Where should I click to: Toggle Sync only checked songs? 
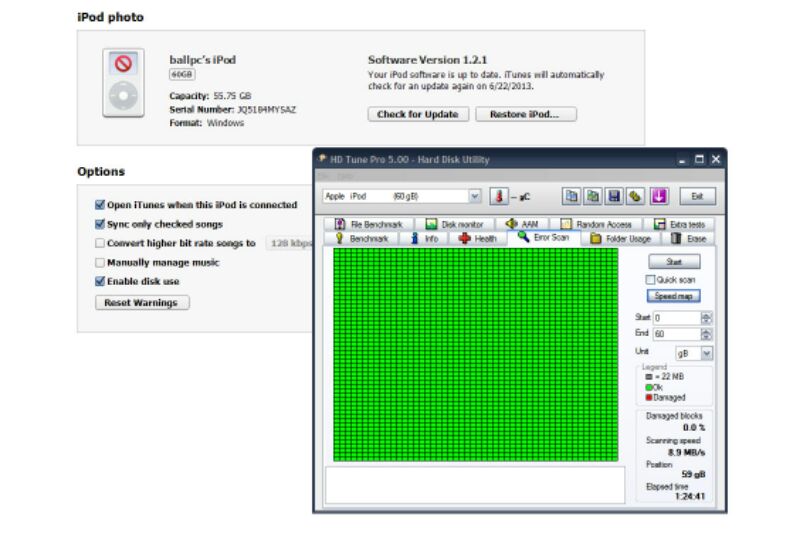click(x=100, y=224)
